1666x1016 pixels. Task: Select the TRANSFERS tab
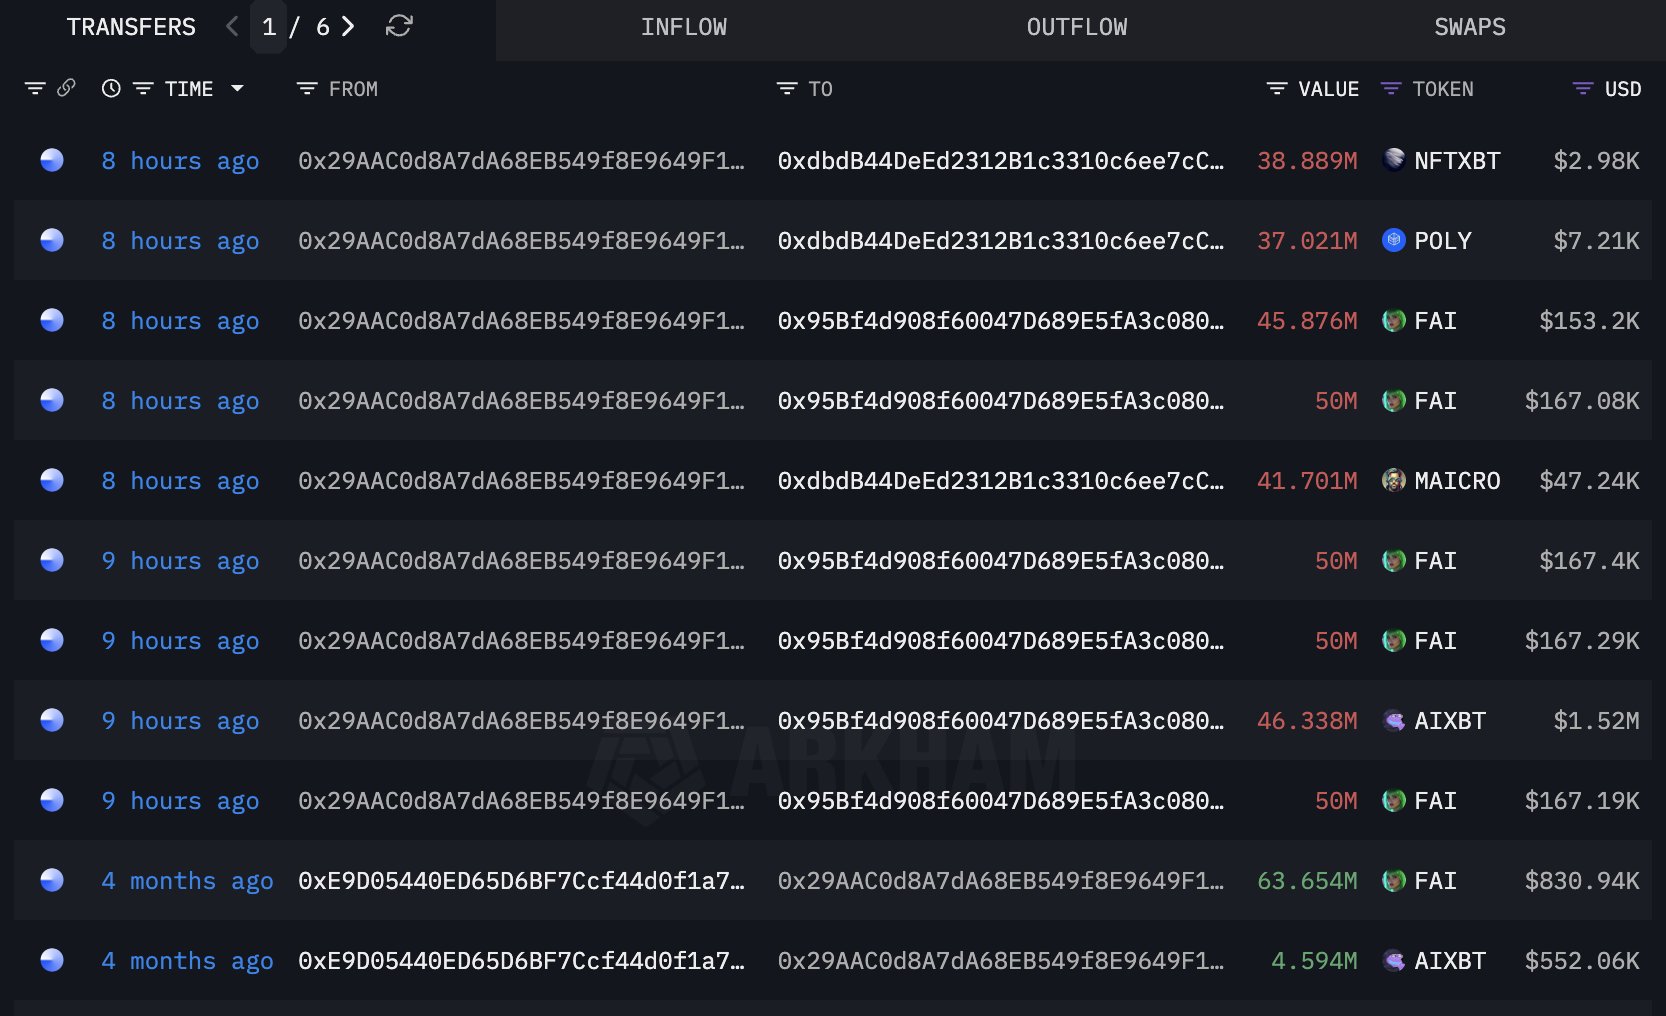pyautogui.click(x=131, y=27)
